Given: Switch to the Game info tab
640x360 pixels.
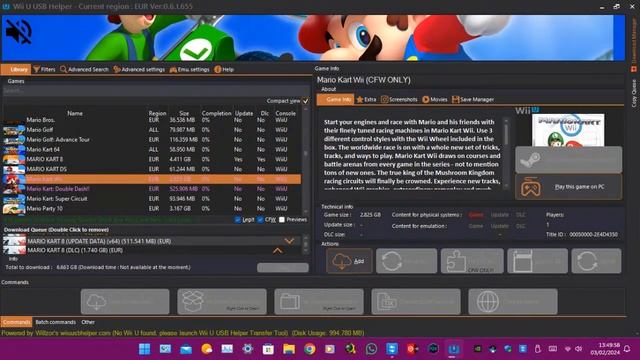Looking at the screenshot, I should pyautogui.click(x=335, y=100).
